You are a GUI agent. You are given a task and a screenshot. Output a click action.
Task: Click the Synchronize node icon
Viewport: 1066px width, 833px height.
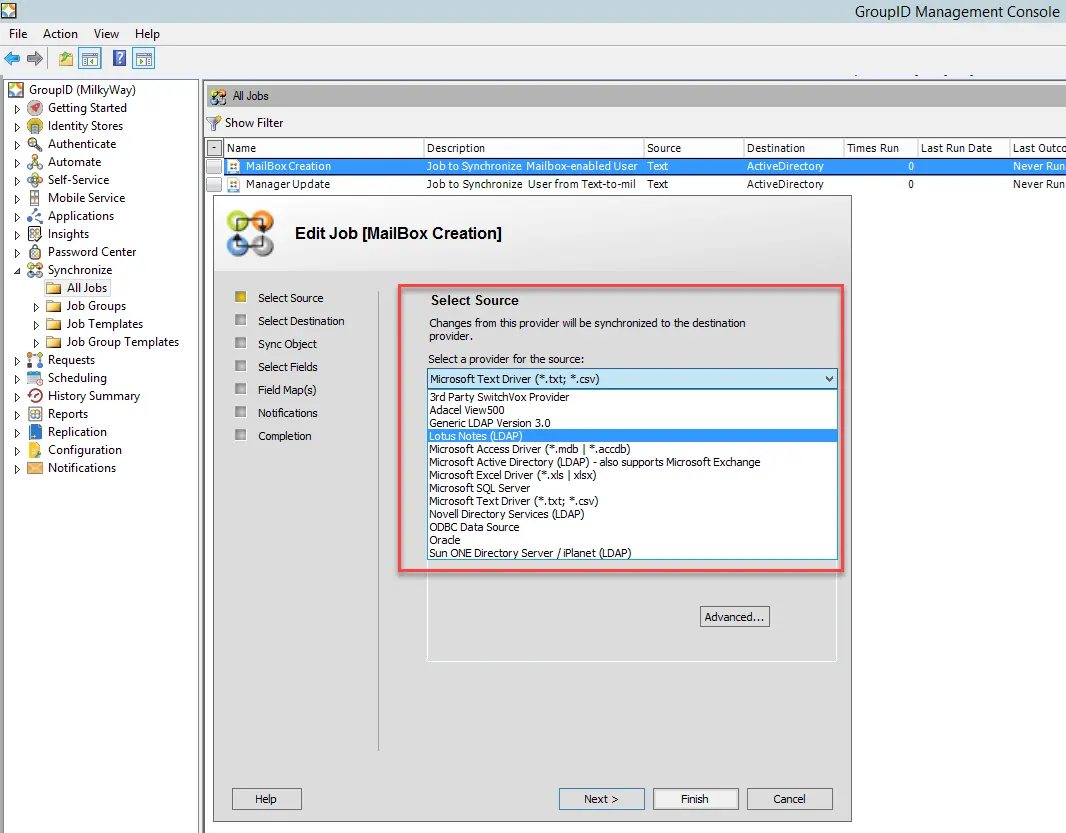point(35,270)
